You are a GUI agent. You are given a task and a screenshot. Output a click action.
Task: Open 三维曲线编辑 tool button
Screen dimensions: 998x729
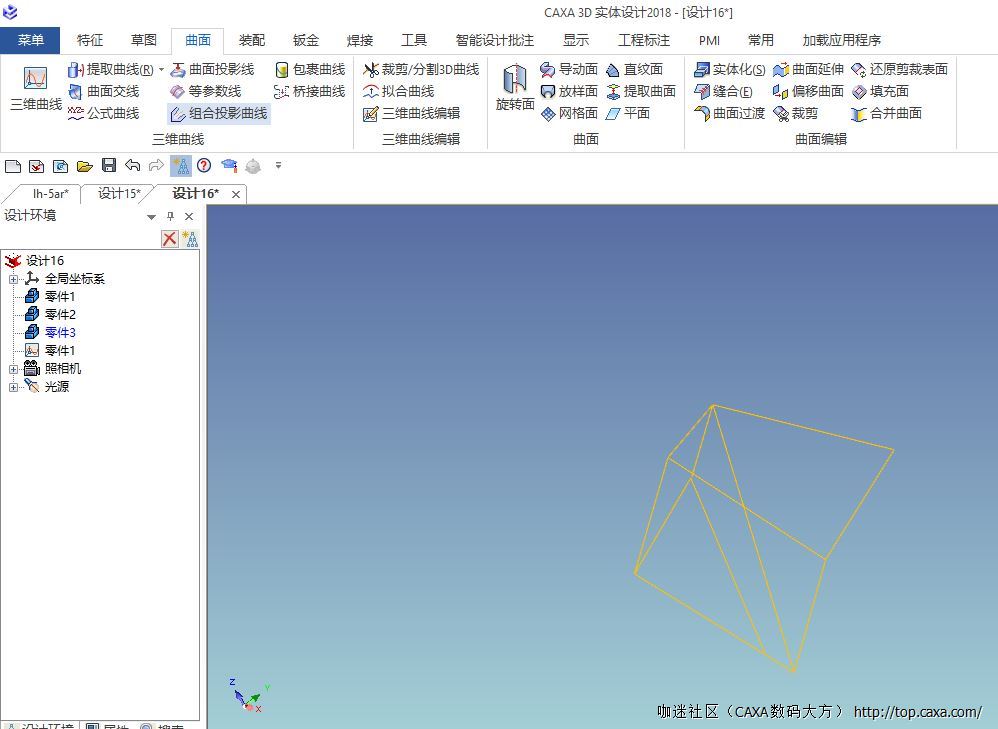pyautogui.click(x=411, y=113)
